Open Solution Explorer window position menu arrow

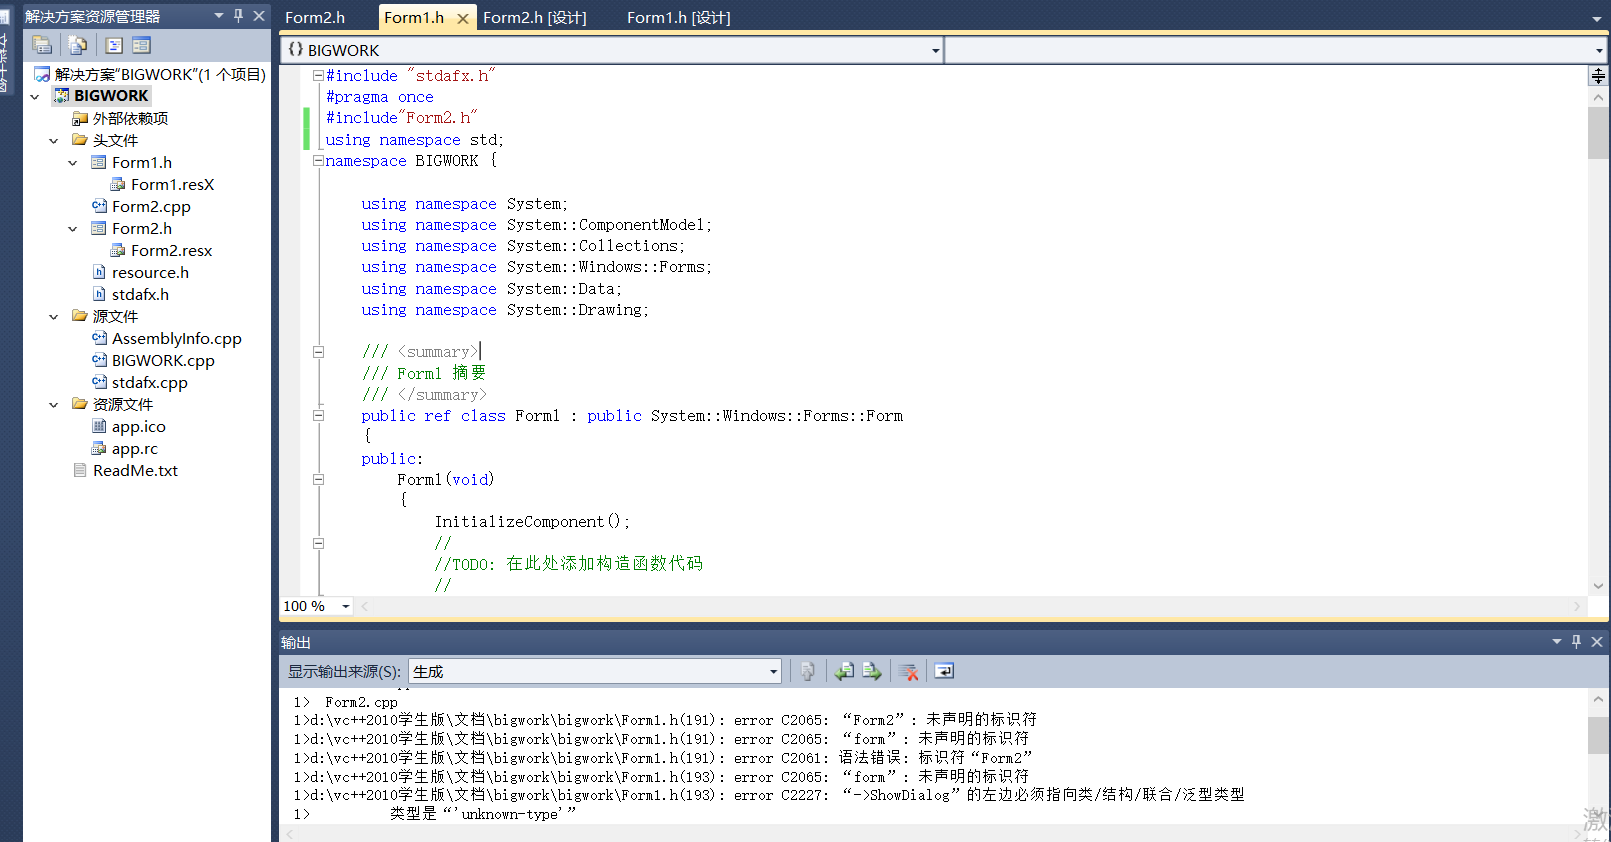tap(219, 16)
